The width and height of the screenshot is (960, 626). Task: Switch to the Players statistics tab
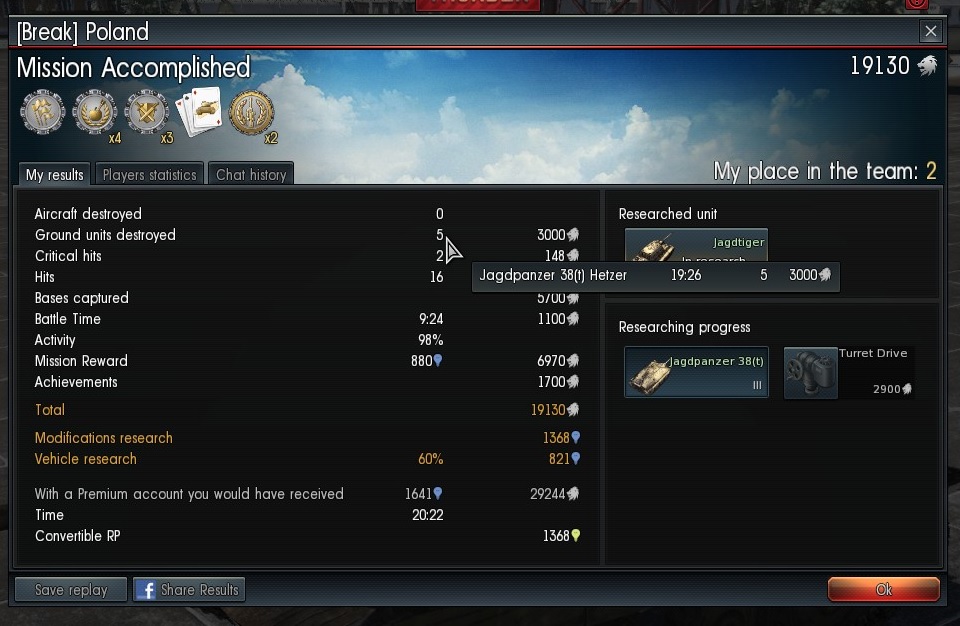coord(149,175)
